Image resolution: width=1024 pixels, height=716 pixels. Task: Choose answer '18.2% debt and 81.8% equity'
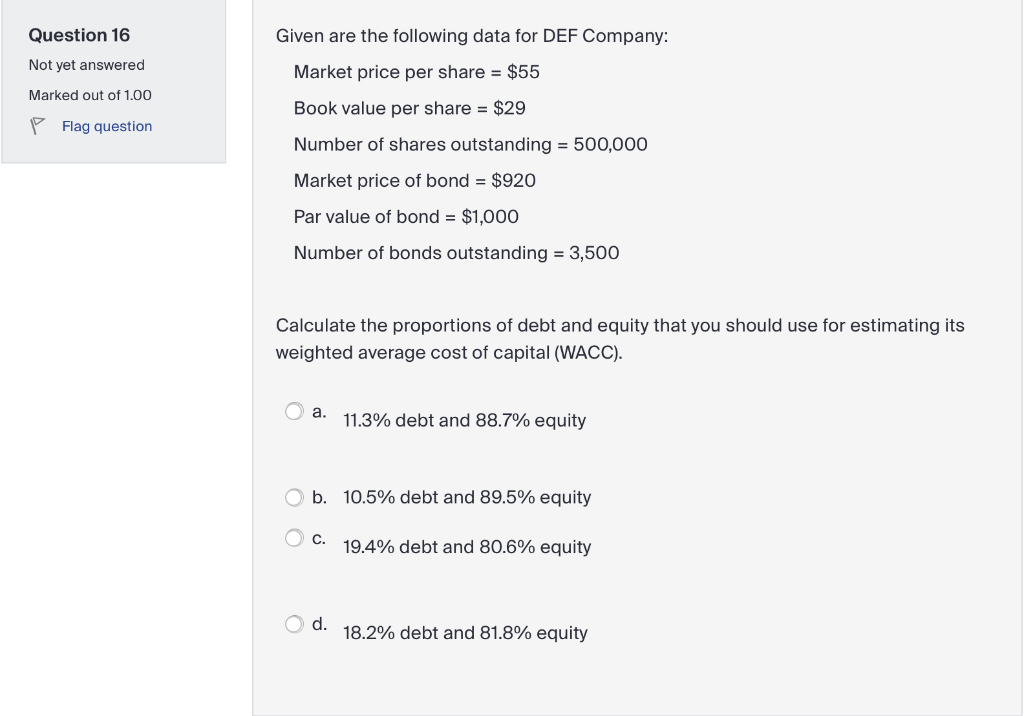[x=465, y=632]
